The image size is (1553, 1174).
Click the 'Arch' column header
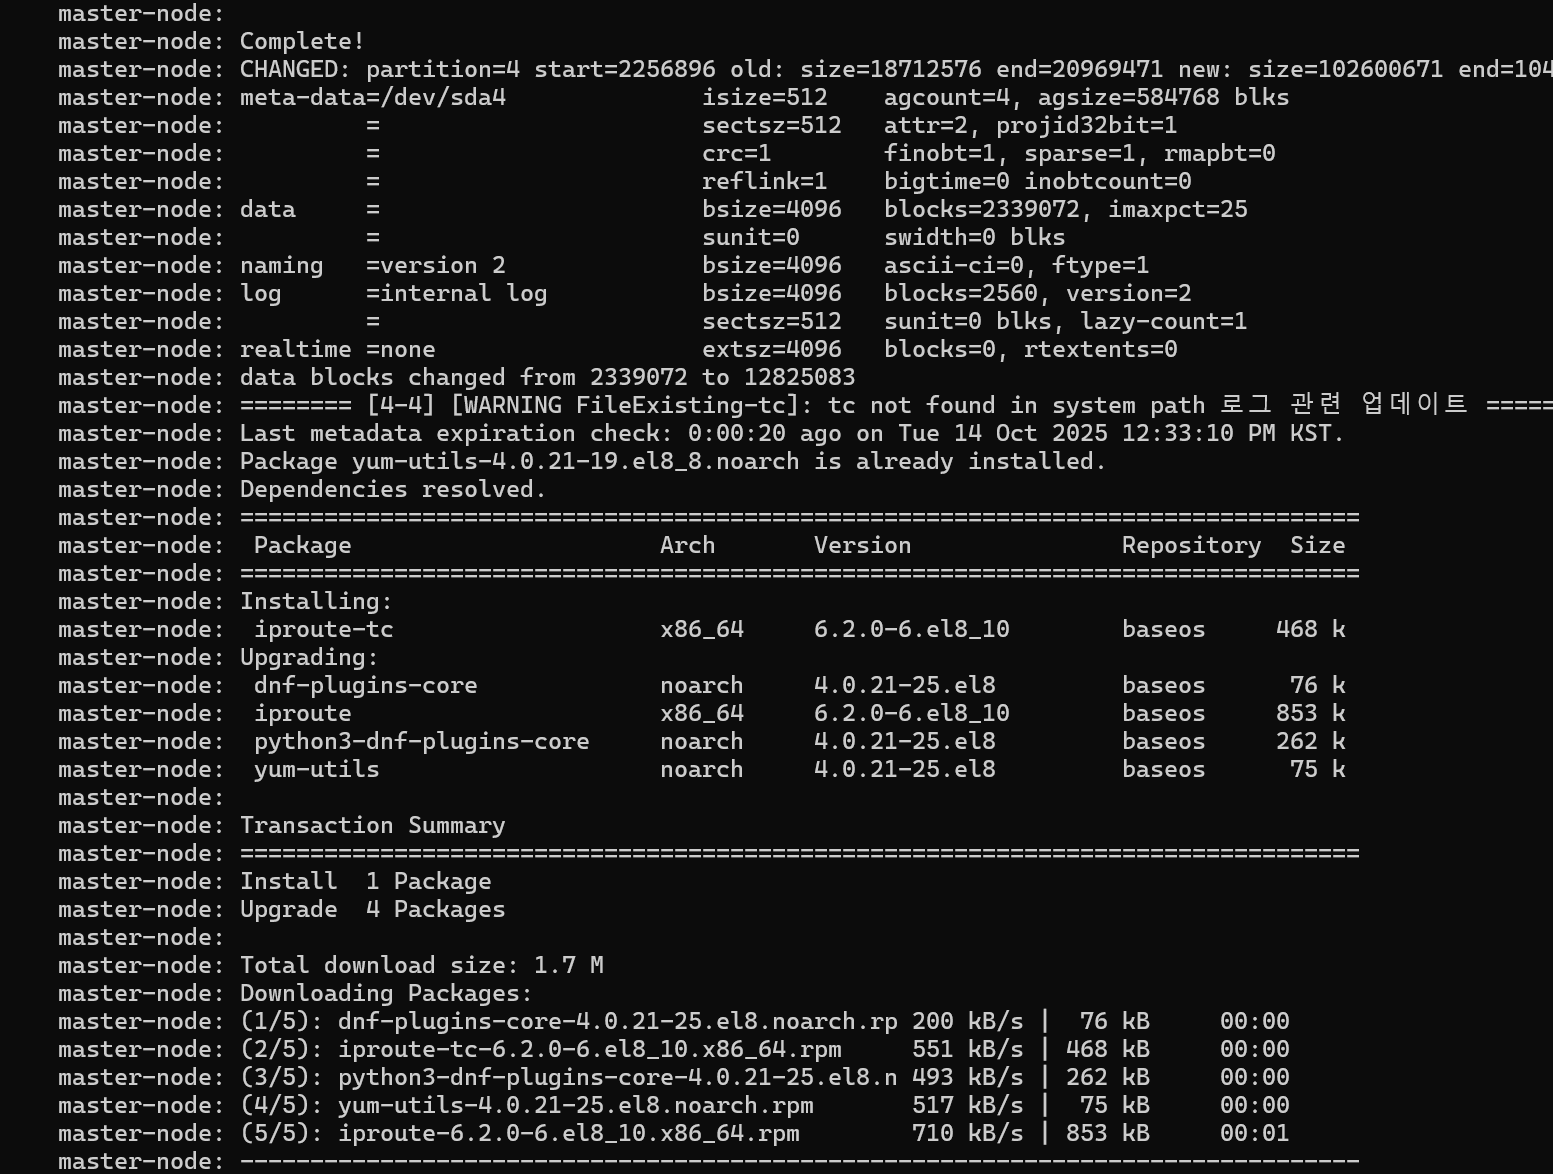coord(687,545)
